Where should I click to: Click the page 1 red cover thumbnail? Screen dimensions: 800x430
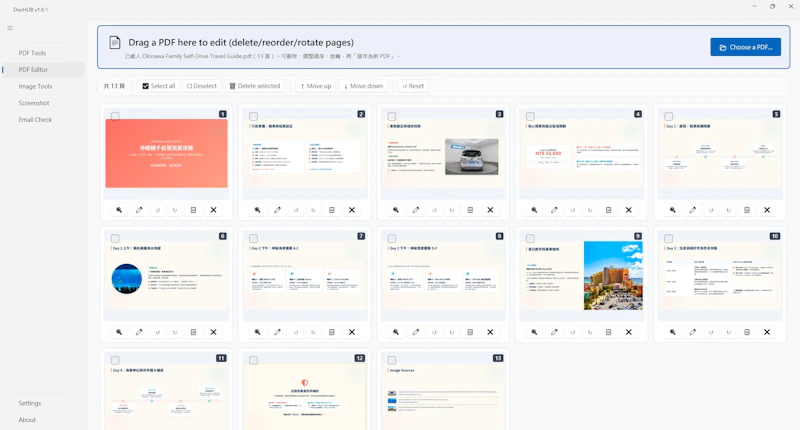tap(166, 154)
